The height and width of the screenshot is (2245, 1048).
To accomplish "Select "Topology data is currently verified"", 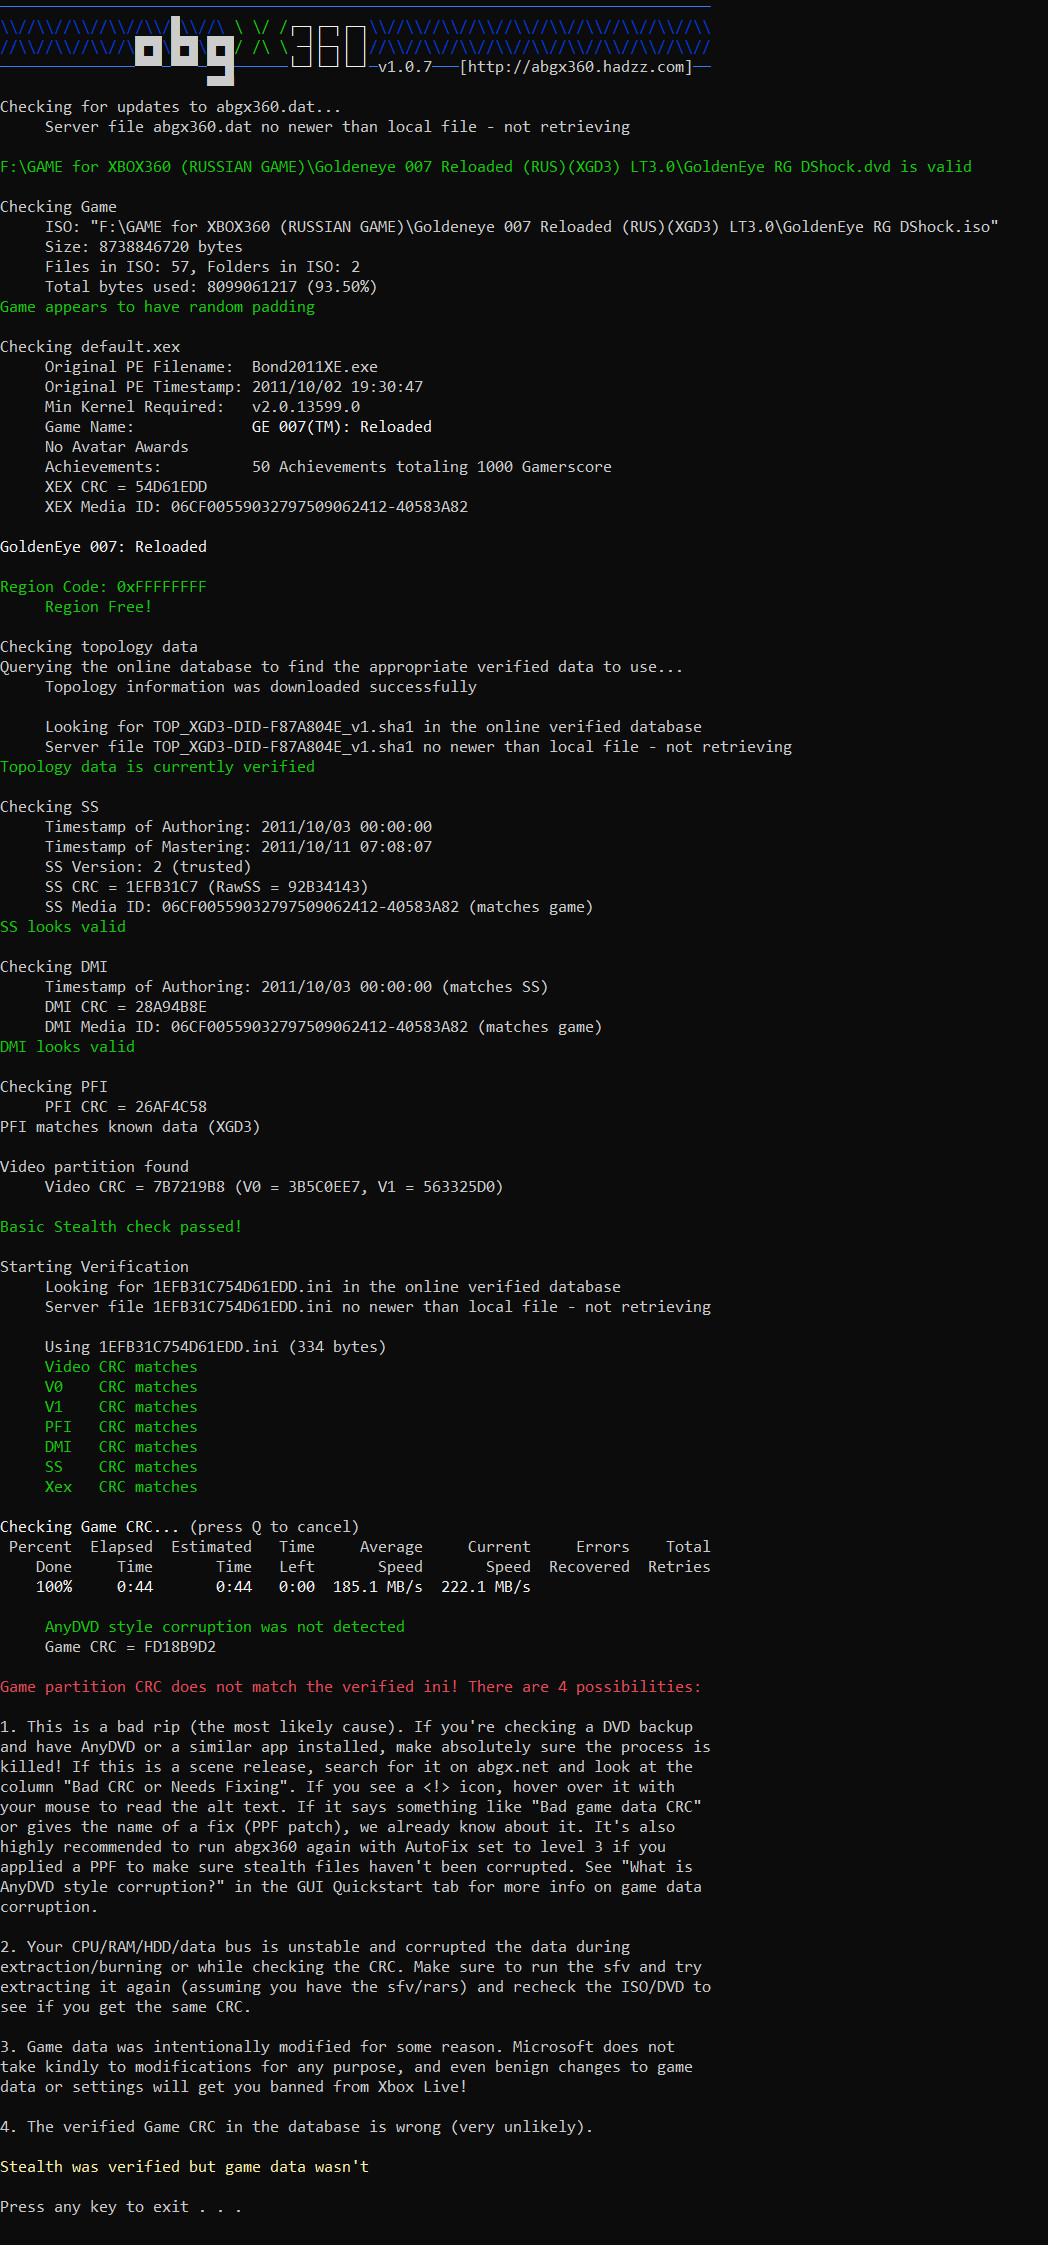I will 158,767.
